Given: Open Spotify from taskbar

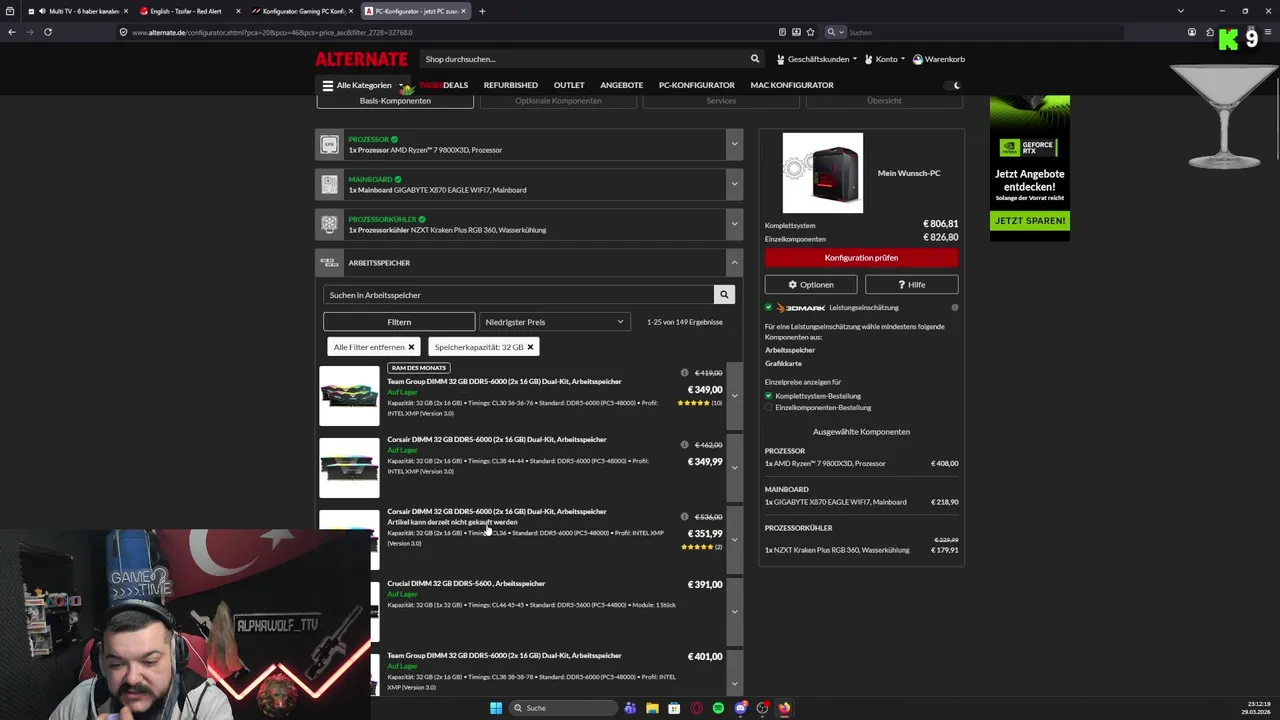Looking at the screenshot, I should (x=718, y=708).
